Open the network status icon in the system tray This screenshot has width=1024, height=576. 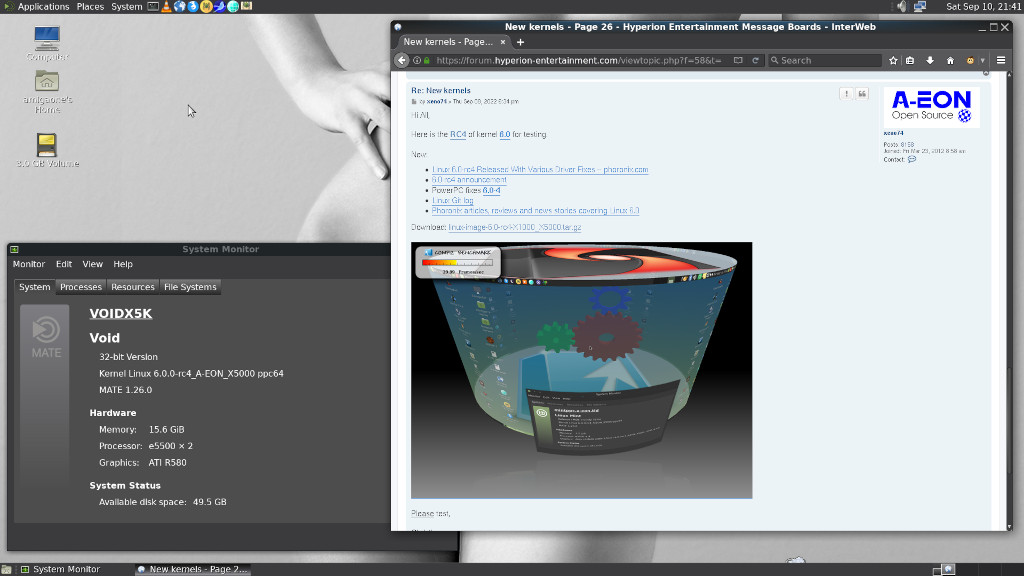click(920, 7)
